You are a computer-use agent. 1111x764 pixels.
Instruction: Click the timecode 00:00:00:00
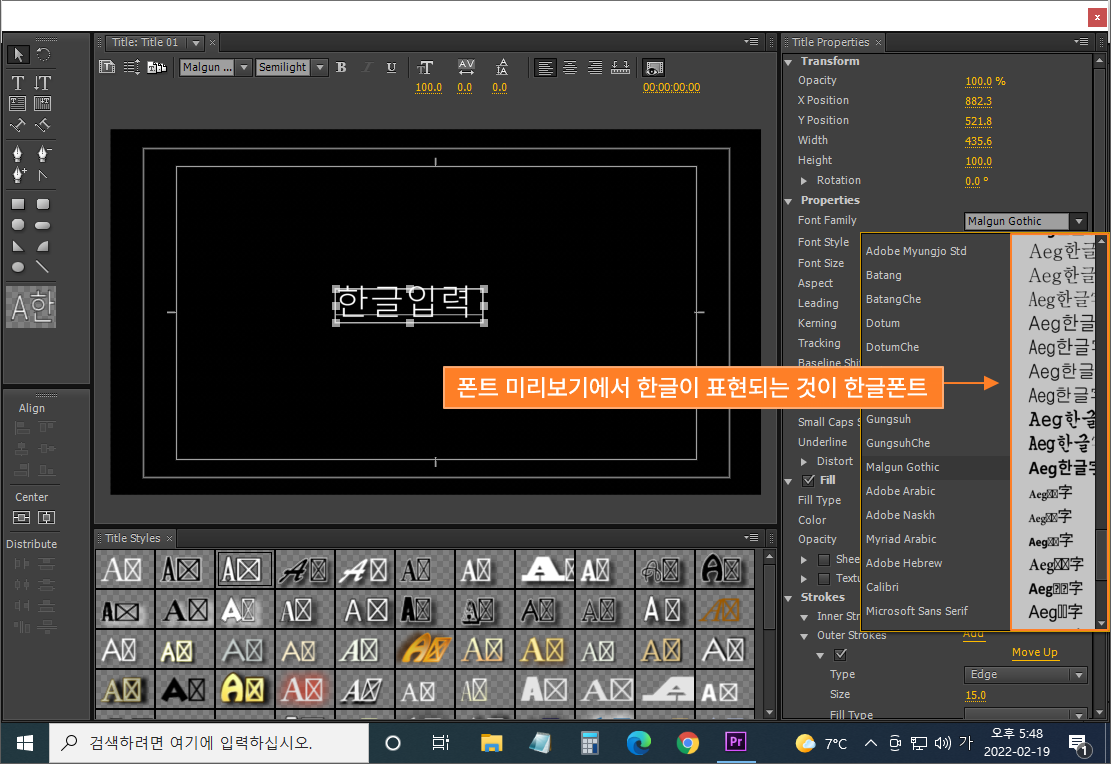pos(671,88)
